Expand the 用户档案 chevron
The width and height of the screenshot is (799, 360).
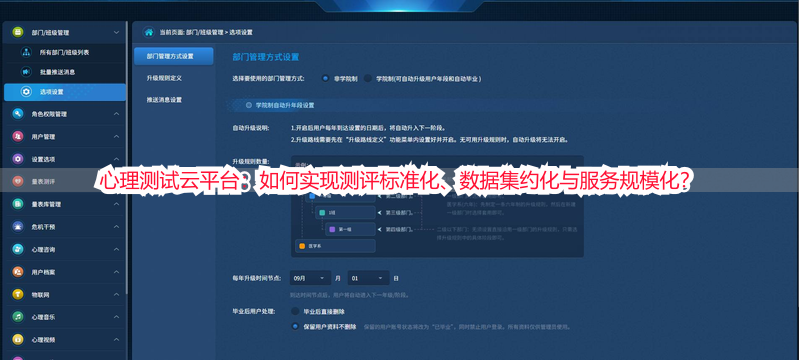click(x=116, y=272)
